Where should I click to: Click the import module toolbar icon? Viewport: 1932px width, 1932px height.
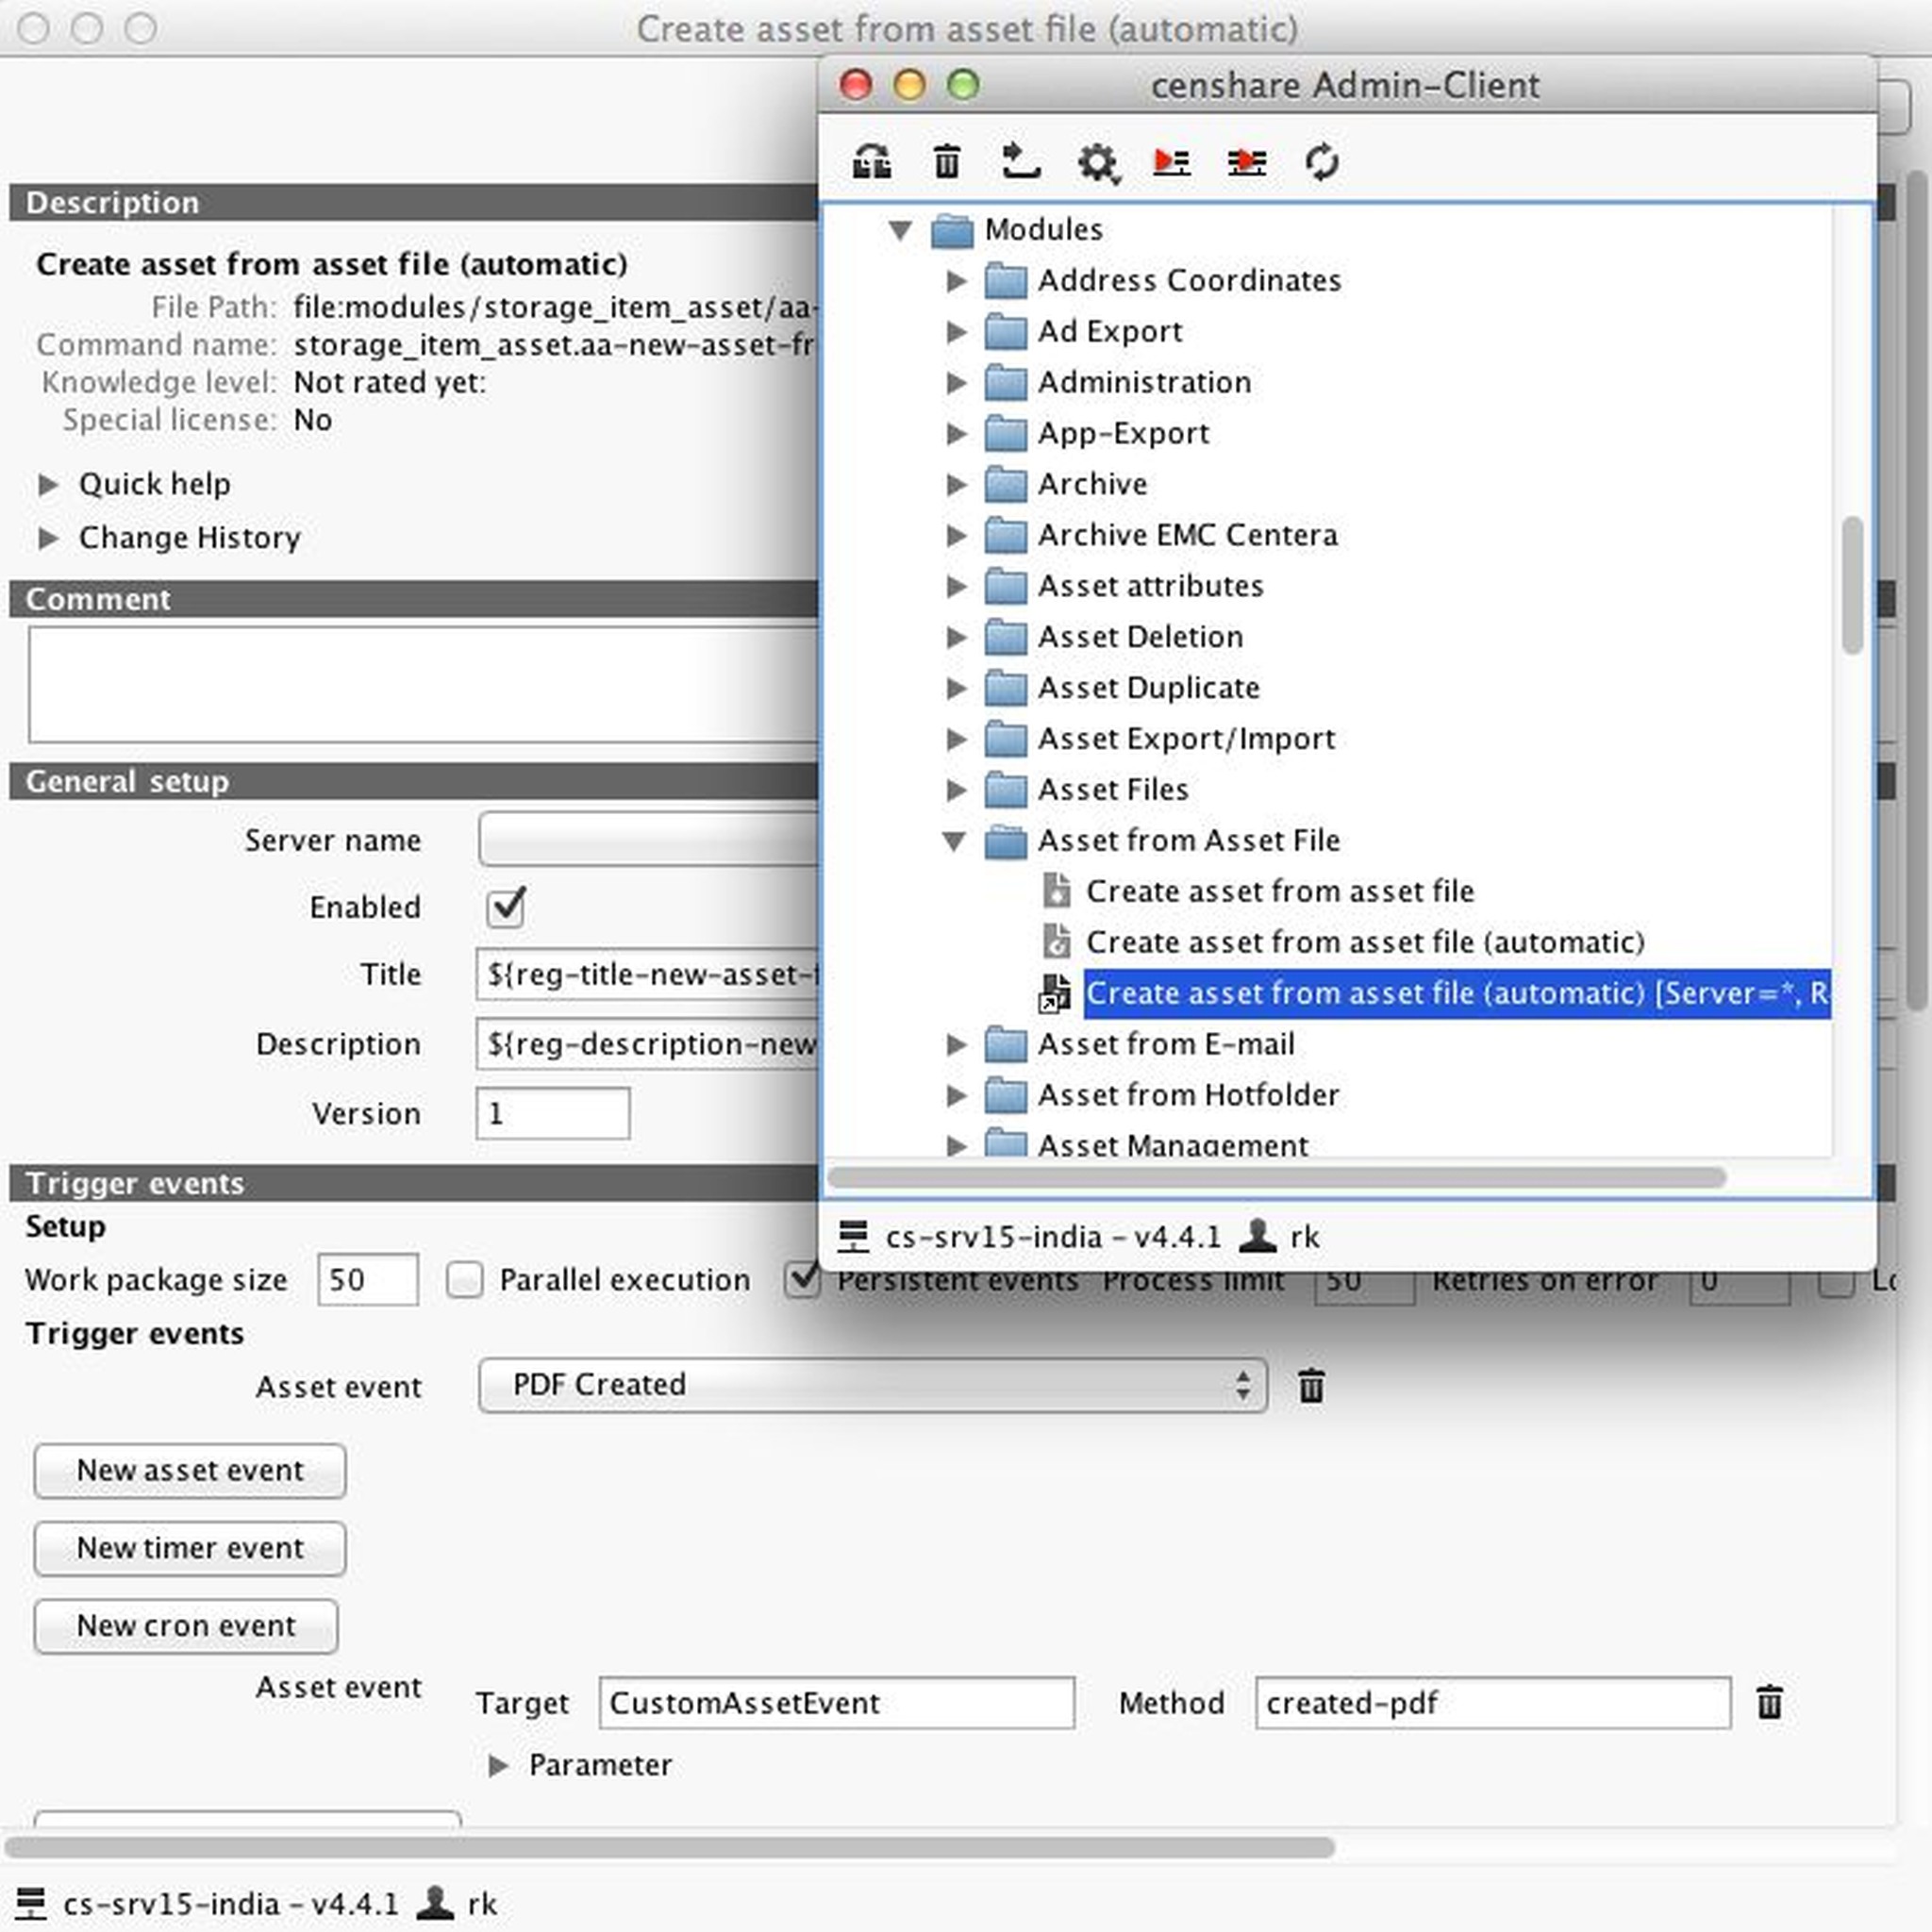coord(1021,162)
